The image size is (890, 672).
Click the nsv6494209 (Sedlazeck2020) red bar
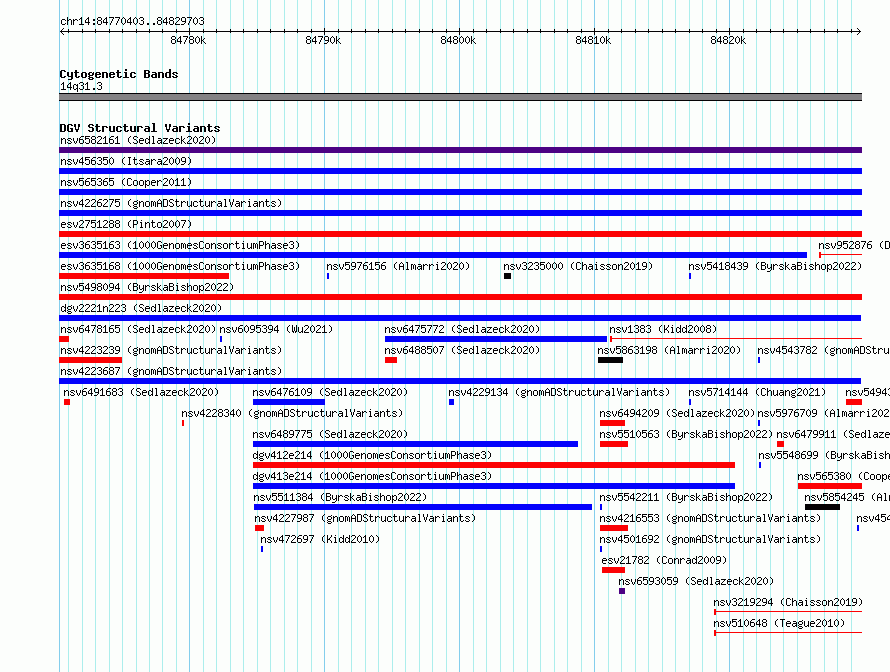point(612,423)
